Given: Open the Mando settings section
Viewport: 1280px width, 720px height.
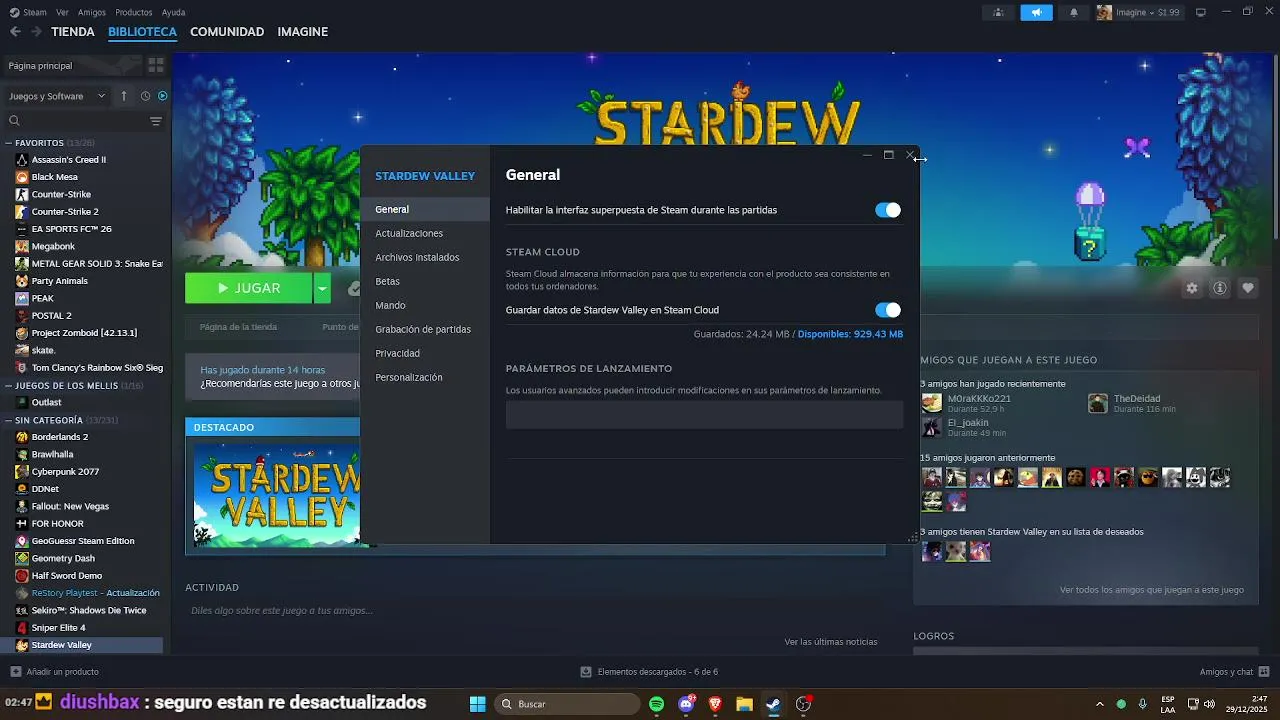Looking at the screenshot, I should pos(425,306).
